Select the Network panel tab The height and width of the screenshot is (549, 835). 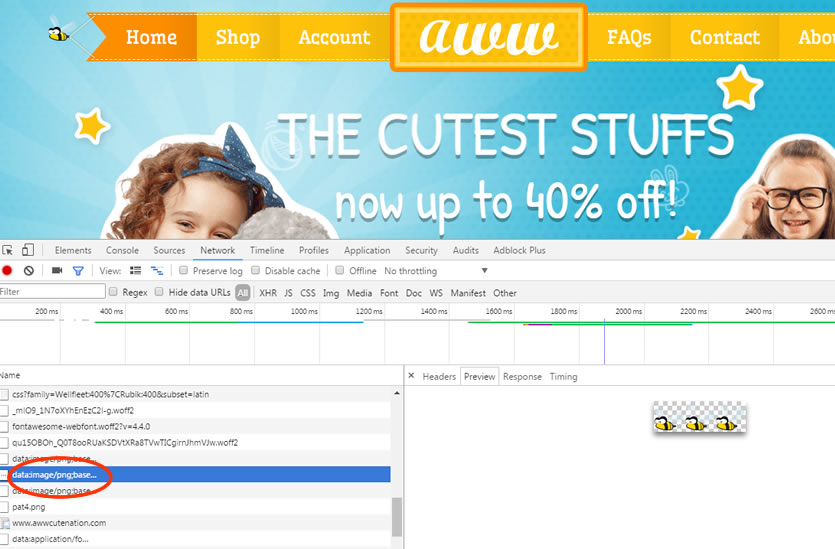[217, 250]
